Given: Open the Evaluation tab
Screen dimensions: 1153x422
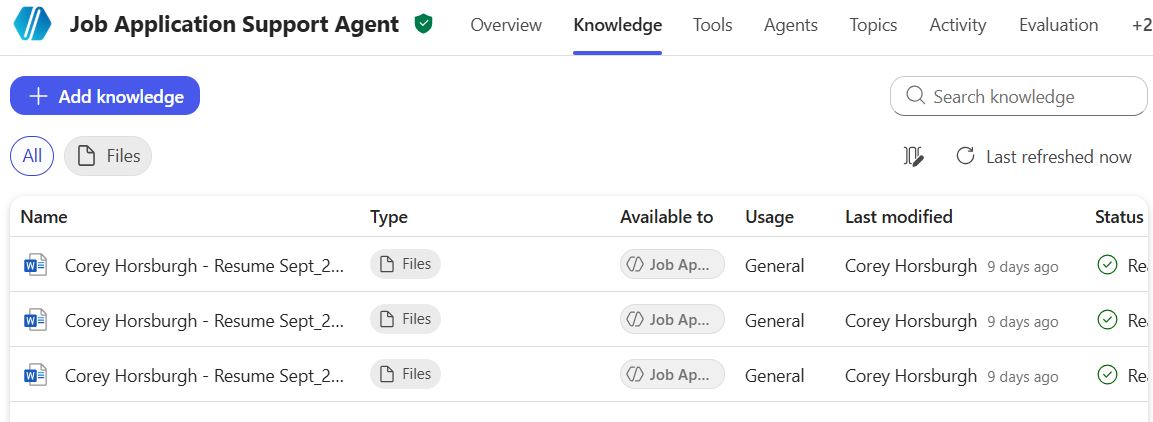Looking at the screenshot, I should pos(1058,25).
